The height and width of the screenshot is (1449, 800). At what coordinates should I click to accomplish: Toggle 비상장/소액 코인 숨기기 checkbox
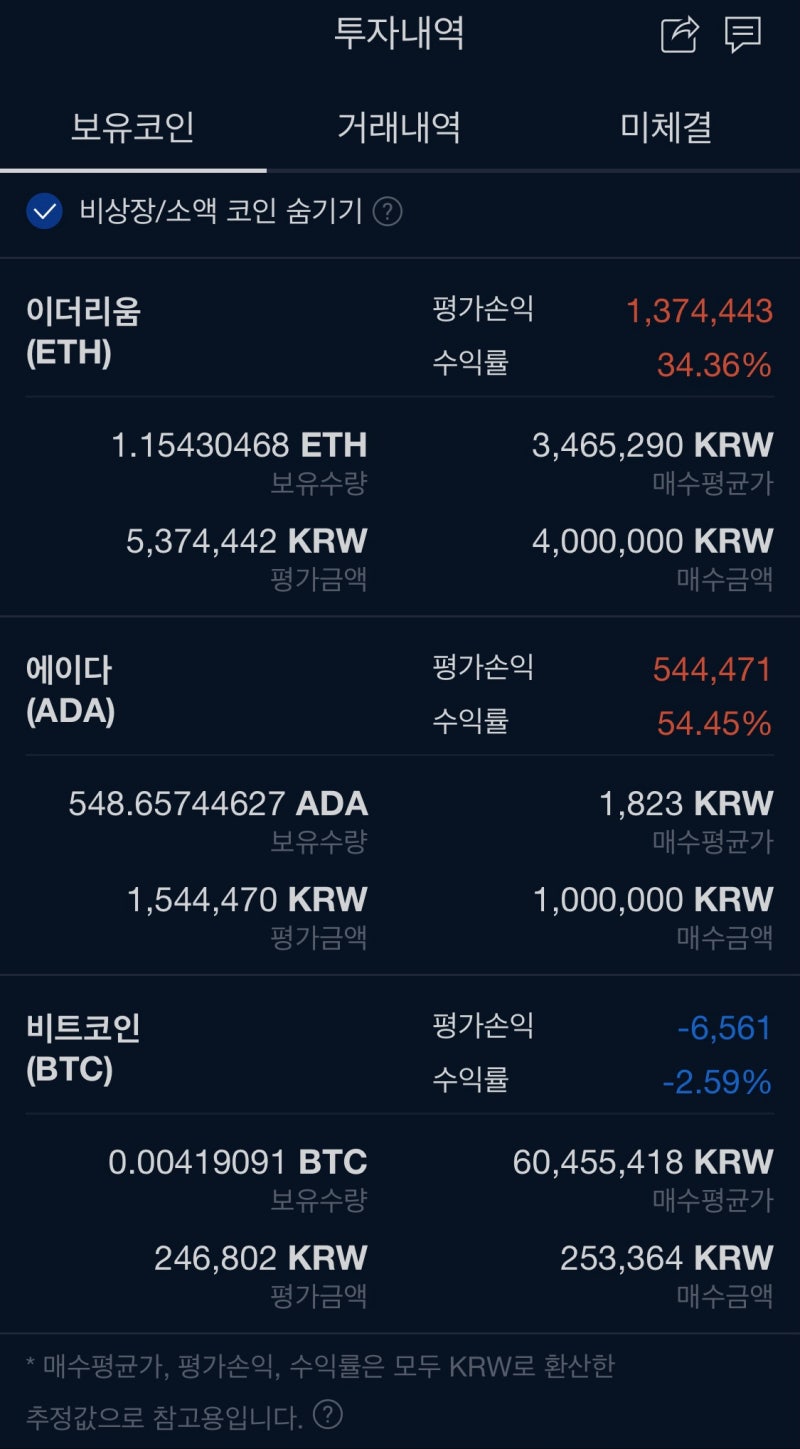tap(45, 212)
